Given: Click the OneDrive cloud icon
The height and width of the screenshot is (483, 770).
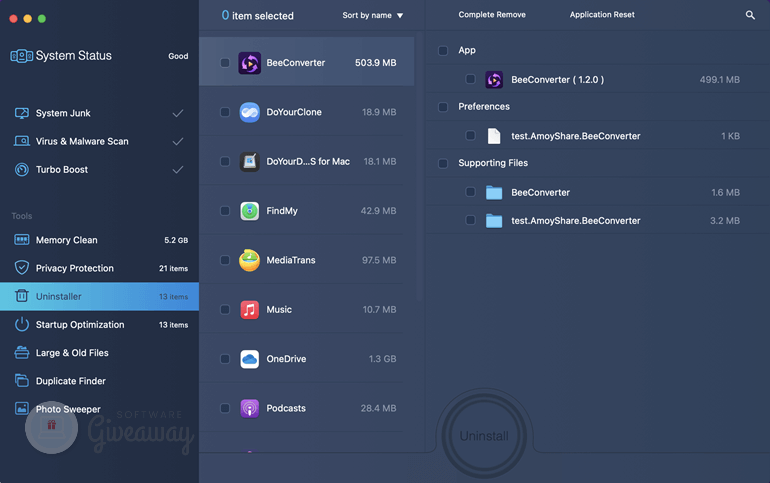Looking at the screenshot, I should coord(249,359).
